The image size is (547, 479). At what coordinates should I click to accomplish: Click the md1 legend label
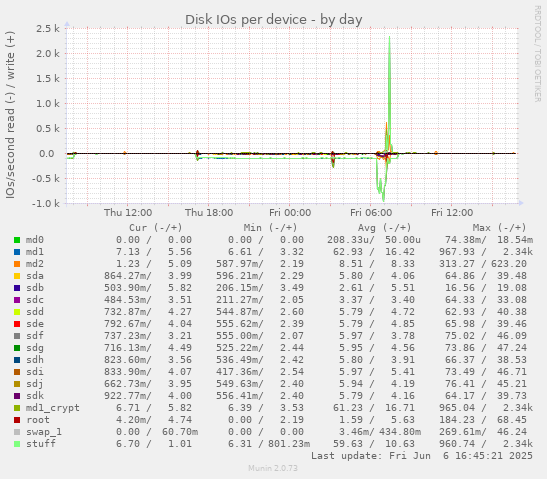(35, 252)
